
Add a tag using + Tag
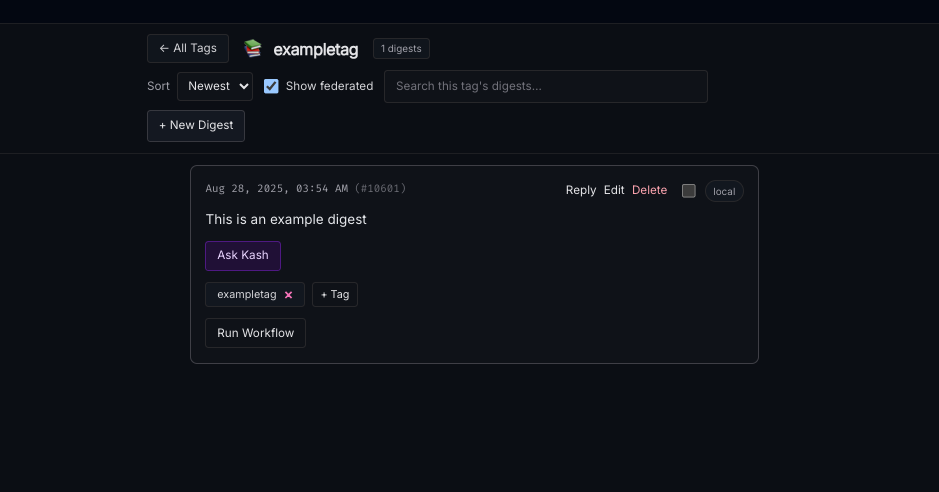335,295
